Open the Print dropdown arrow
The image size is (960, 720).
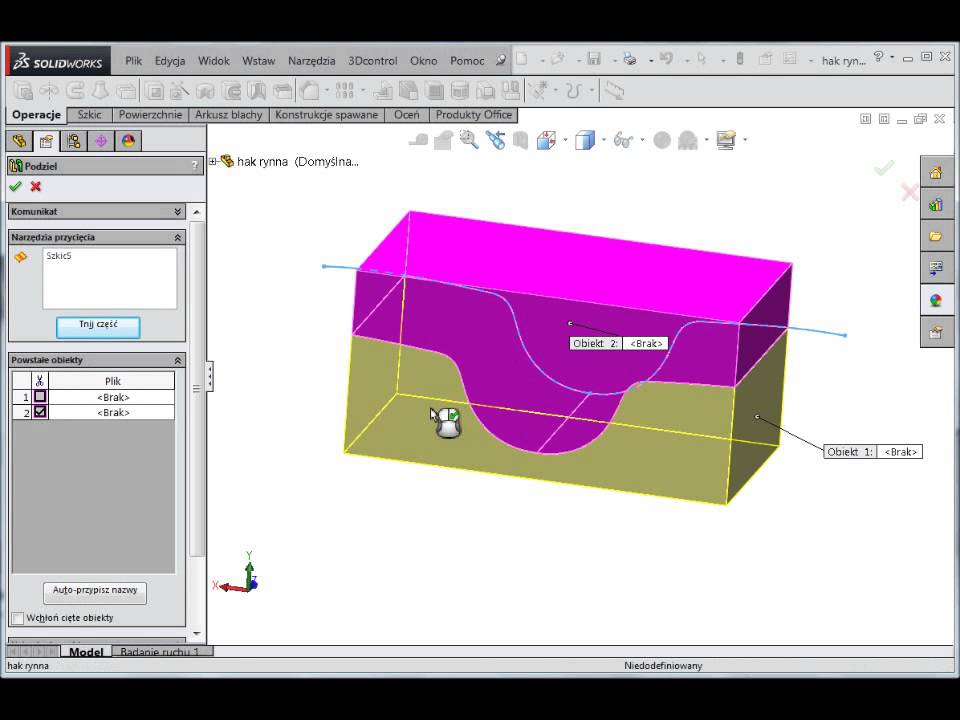pos(650,60)
